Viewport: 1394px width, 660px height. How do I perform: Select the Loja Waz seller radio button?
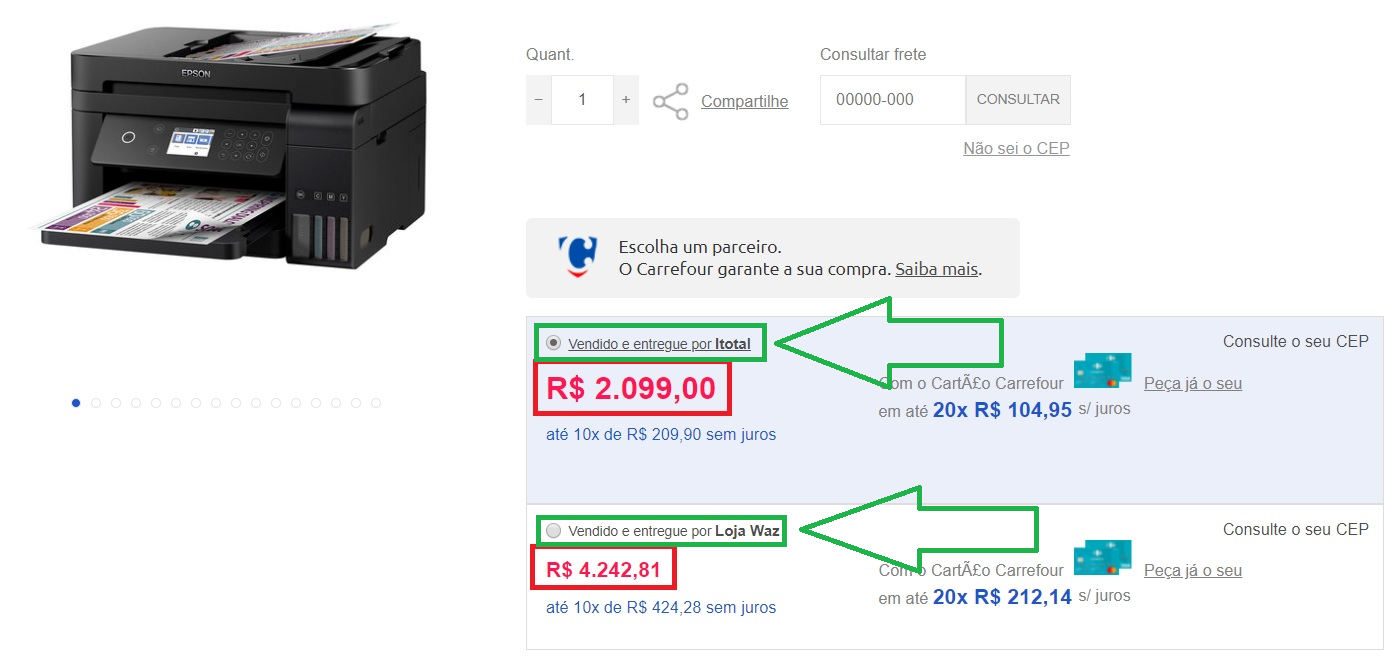(553, 531)
